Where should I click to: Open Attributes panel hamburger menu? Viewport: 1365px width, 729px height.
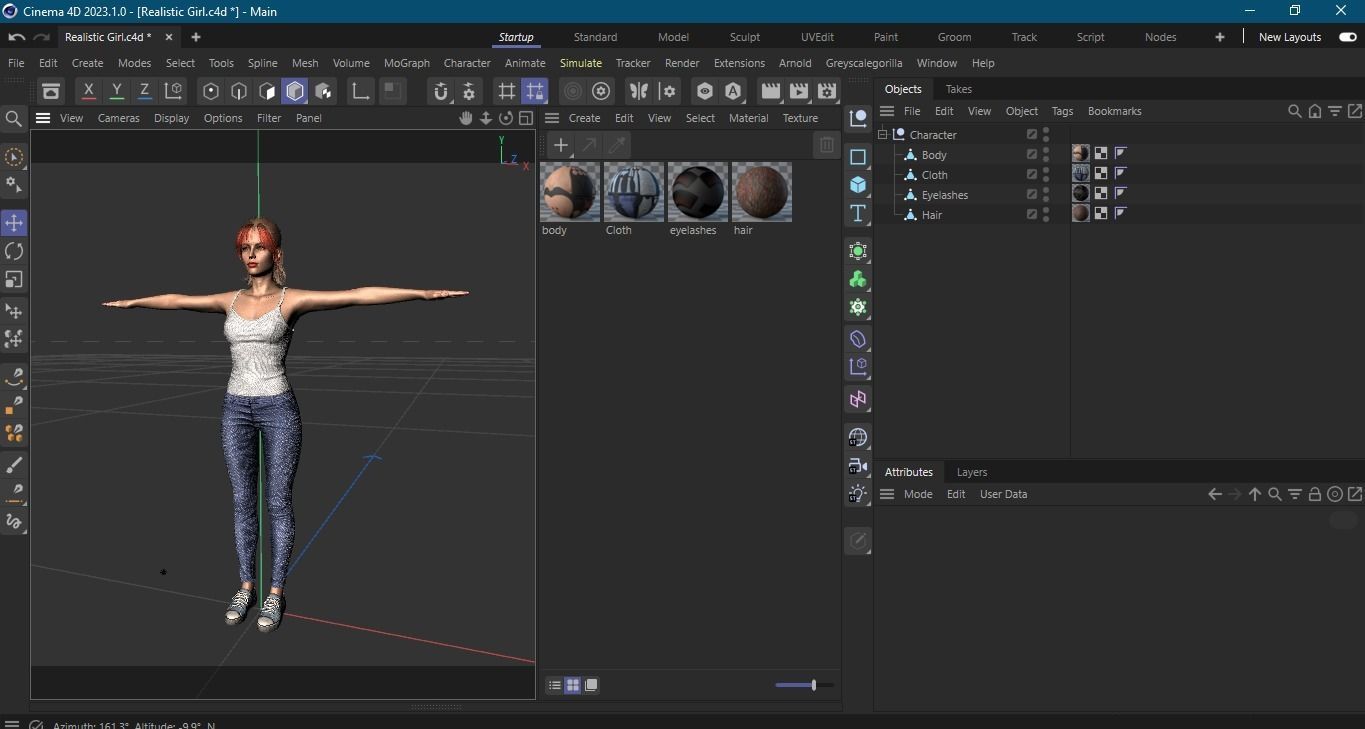(x=887, y=494)
